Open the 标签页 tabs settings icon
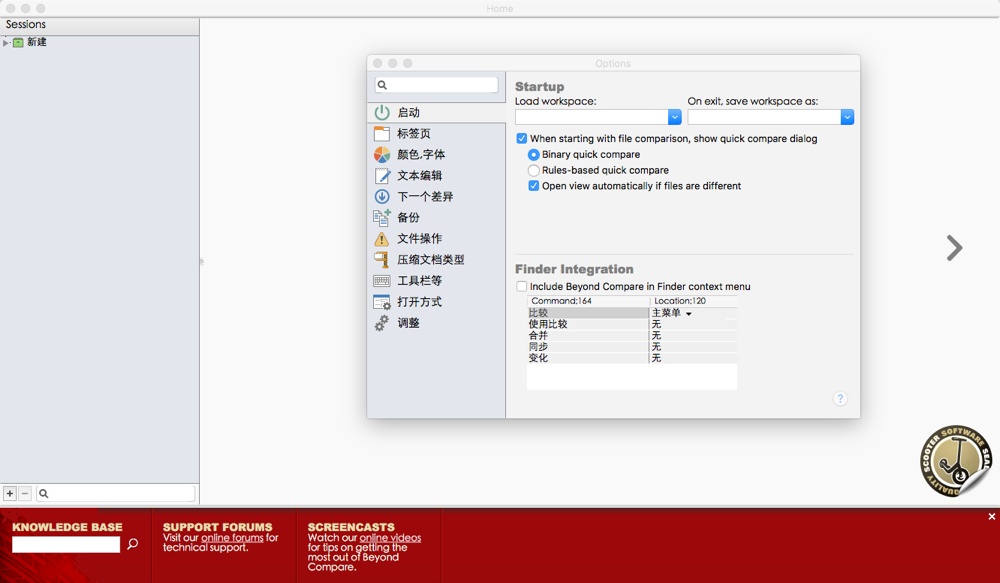The height and width of the screenshot is (583, 1000). [382, 134]
